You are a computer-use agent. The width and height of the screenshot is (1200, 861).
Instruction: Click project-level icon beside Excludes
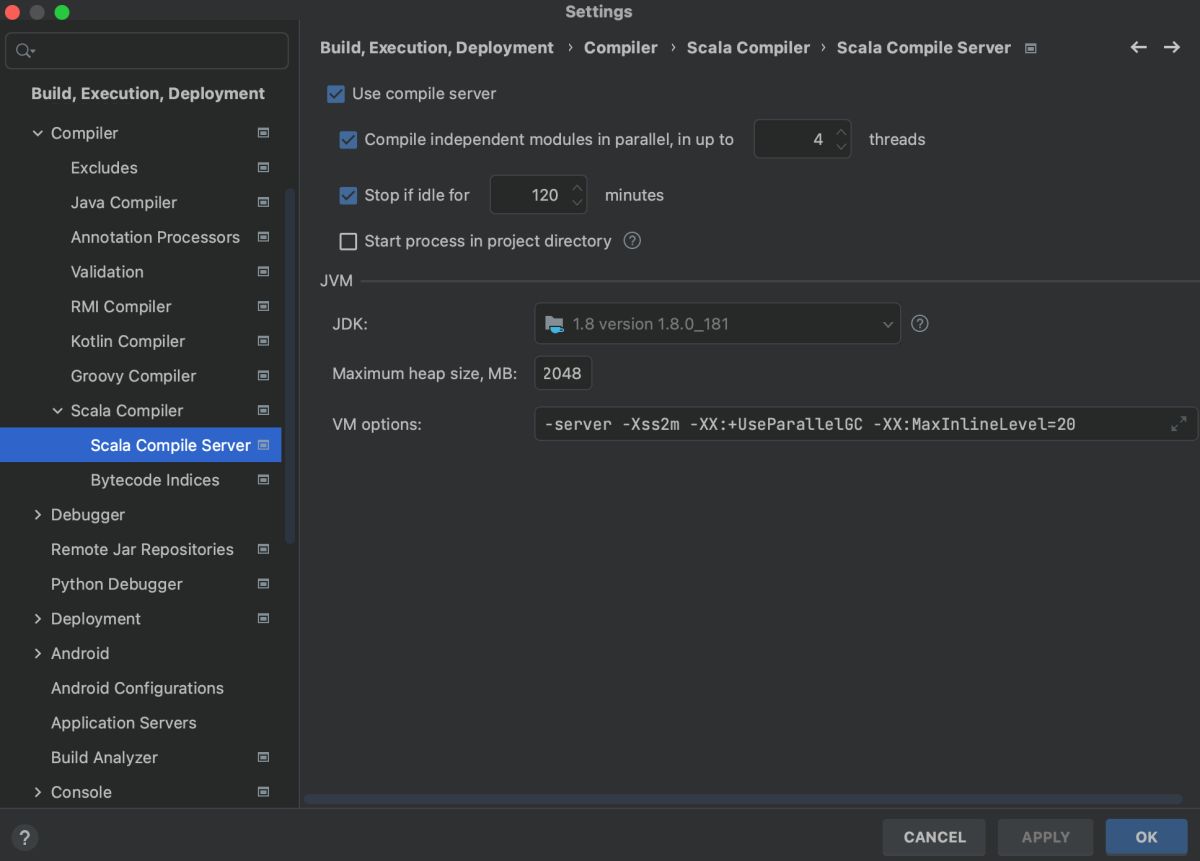pos(263,168)
